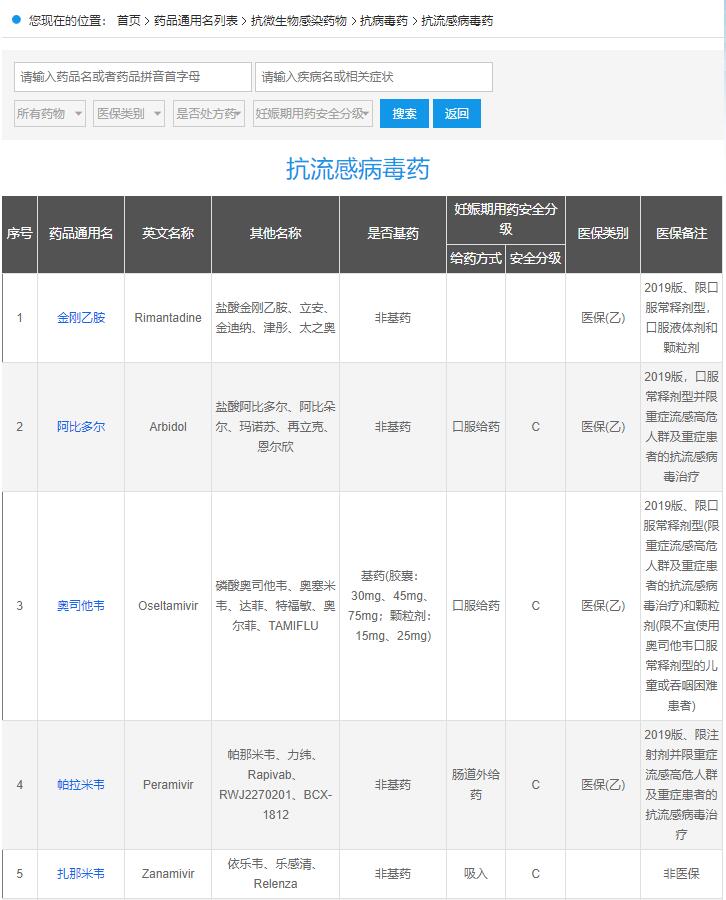Click the 给药方式 sub-header
The width and height of the screenshot is (726, 900).
click(x=476, y=258)
